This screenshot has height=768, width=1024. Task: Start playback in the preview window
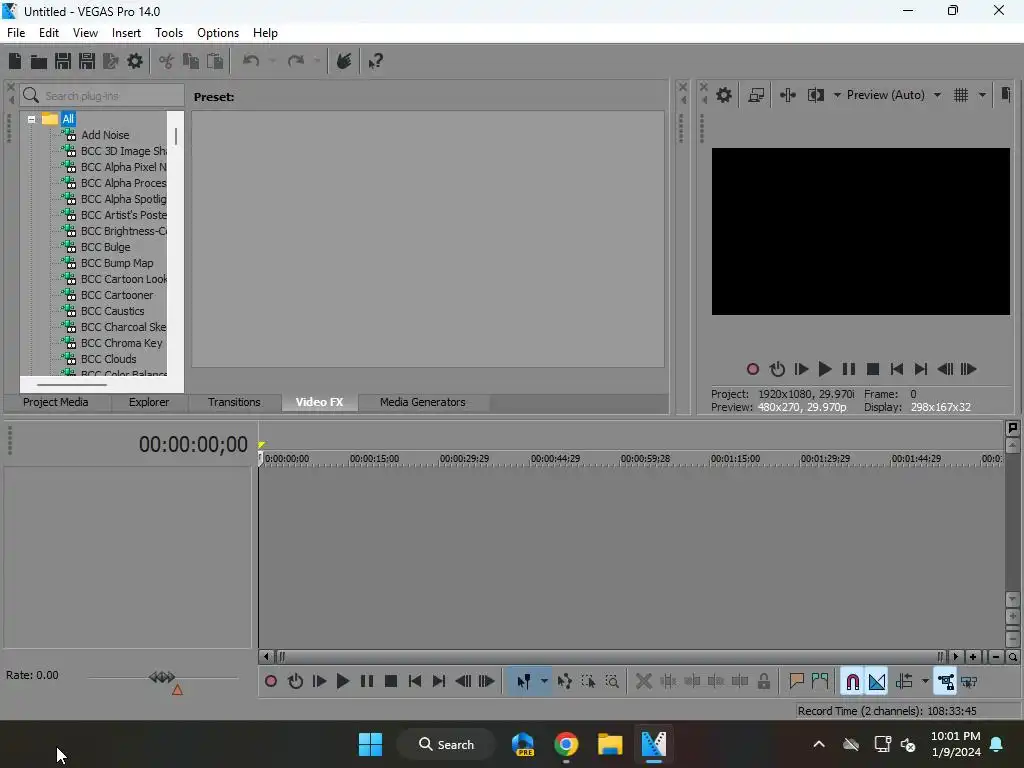point(825,370)
